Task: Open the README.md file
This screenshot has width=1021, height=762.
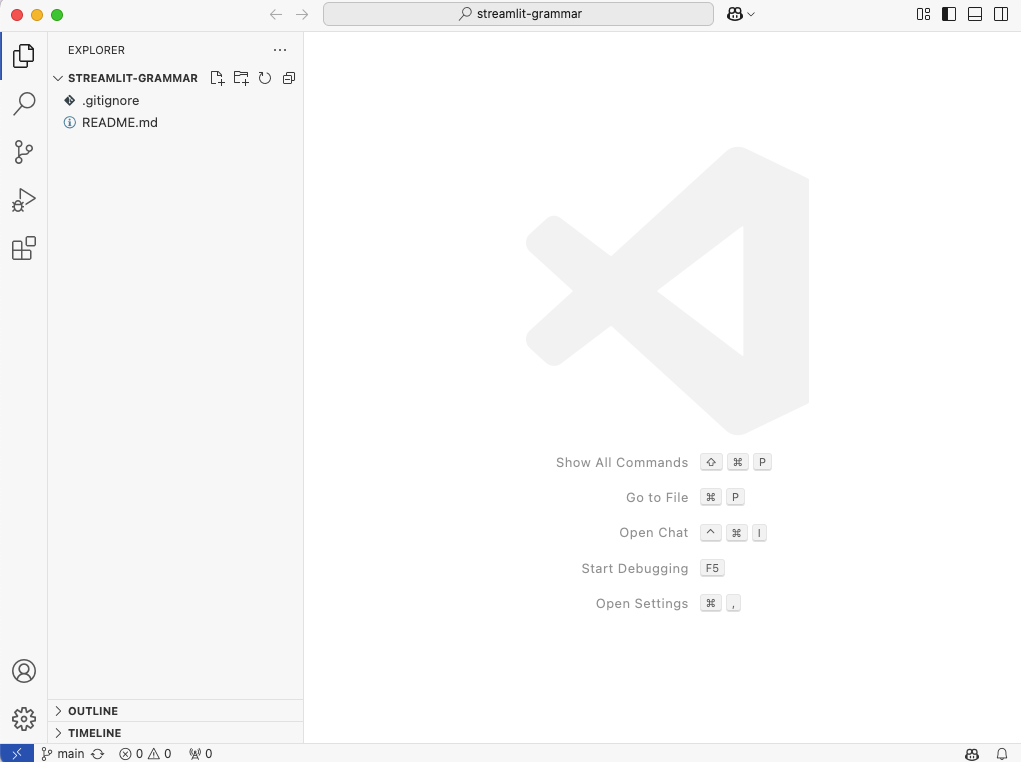Action: tap(120, 122)
